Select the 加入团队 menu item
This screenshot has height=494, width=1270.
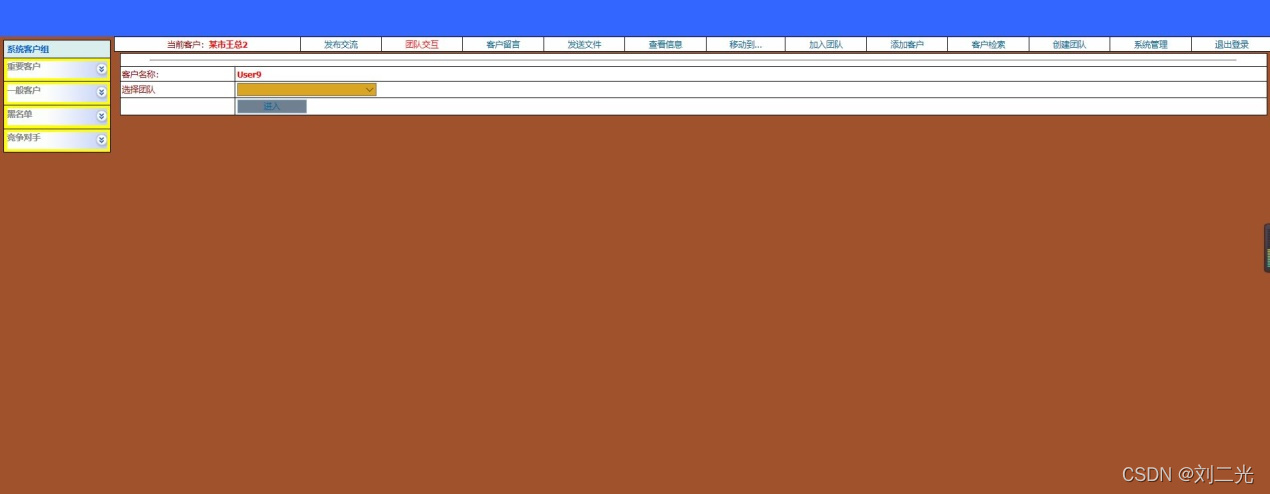(826, 45)
